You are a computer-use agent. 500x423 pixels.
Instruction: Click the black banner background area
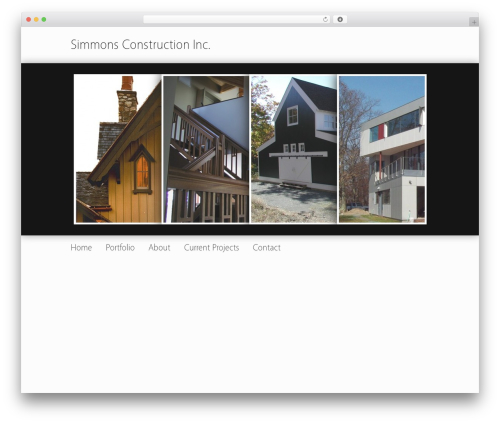47,149
